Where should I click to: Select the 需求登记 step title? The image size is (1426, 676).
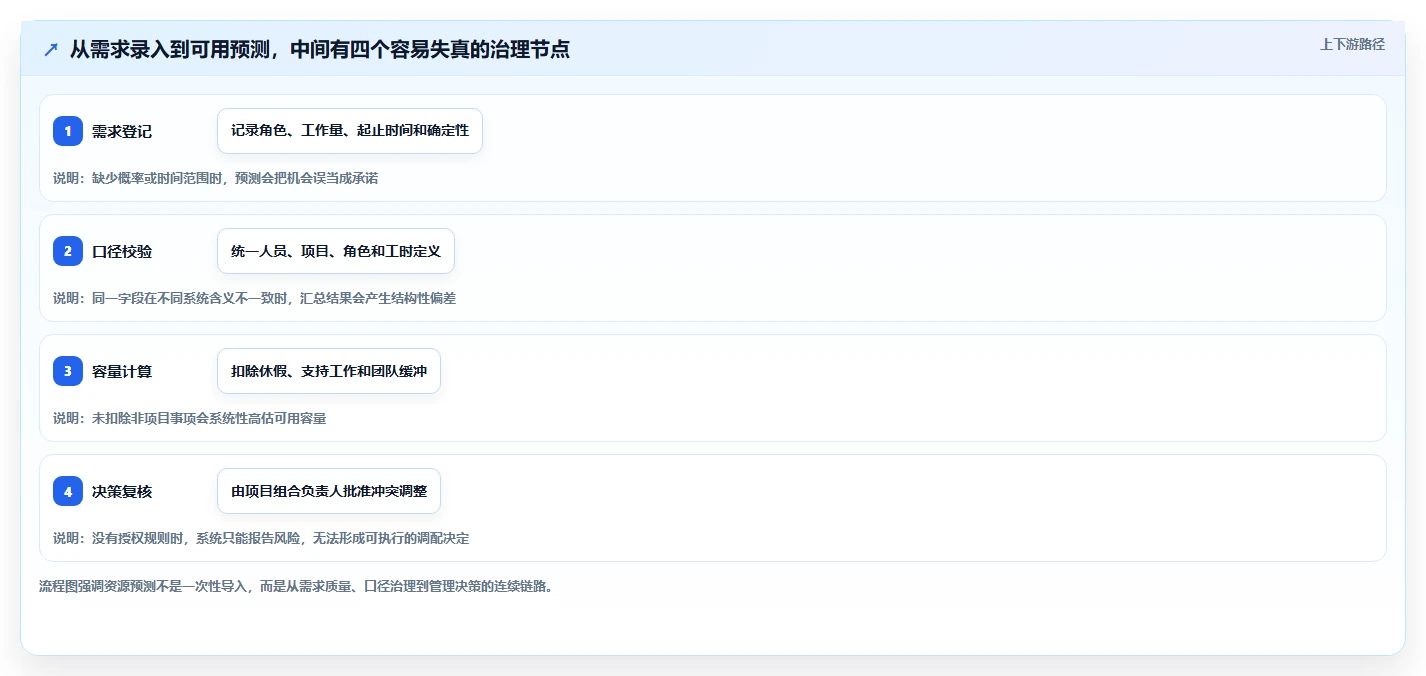tap(122, 131)
